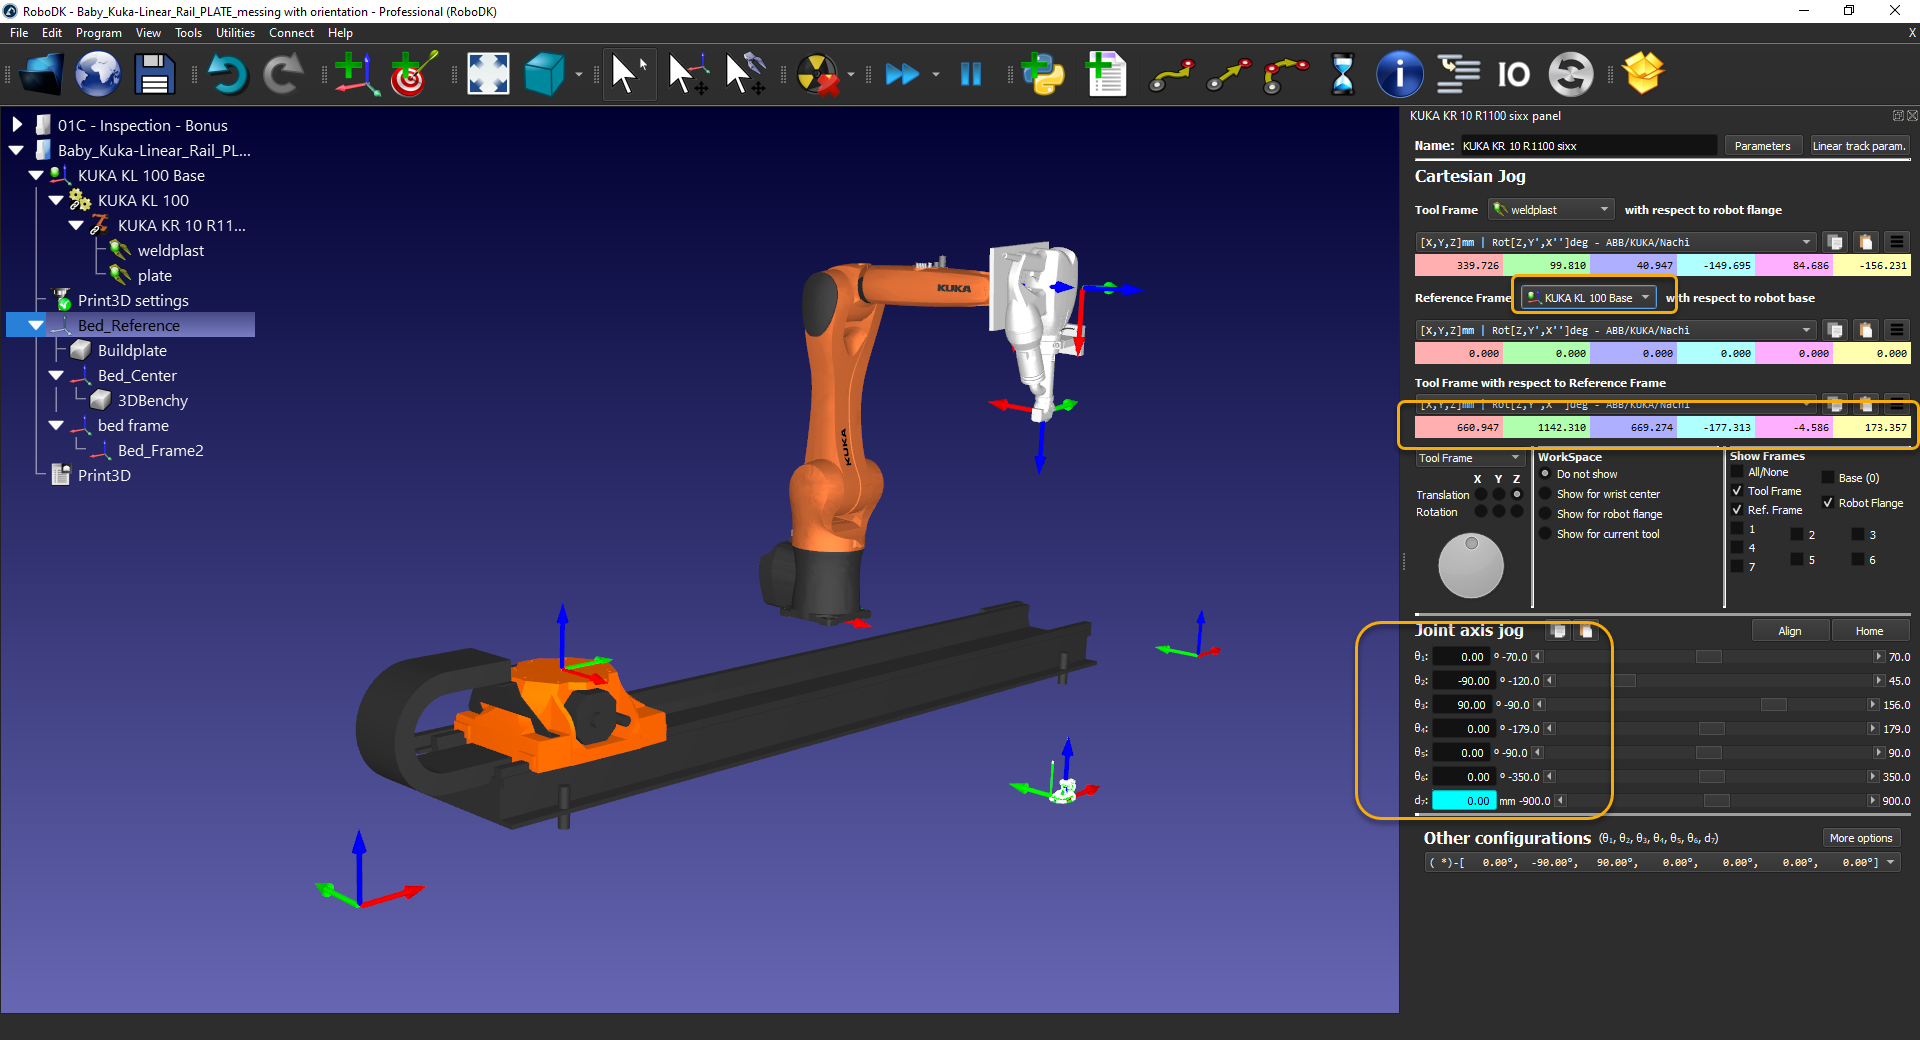This screenshot has width=1920, height=1040.
Task: Select 'Show for wrist center' workspace option
Action: tap(1545, 494)
